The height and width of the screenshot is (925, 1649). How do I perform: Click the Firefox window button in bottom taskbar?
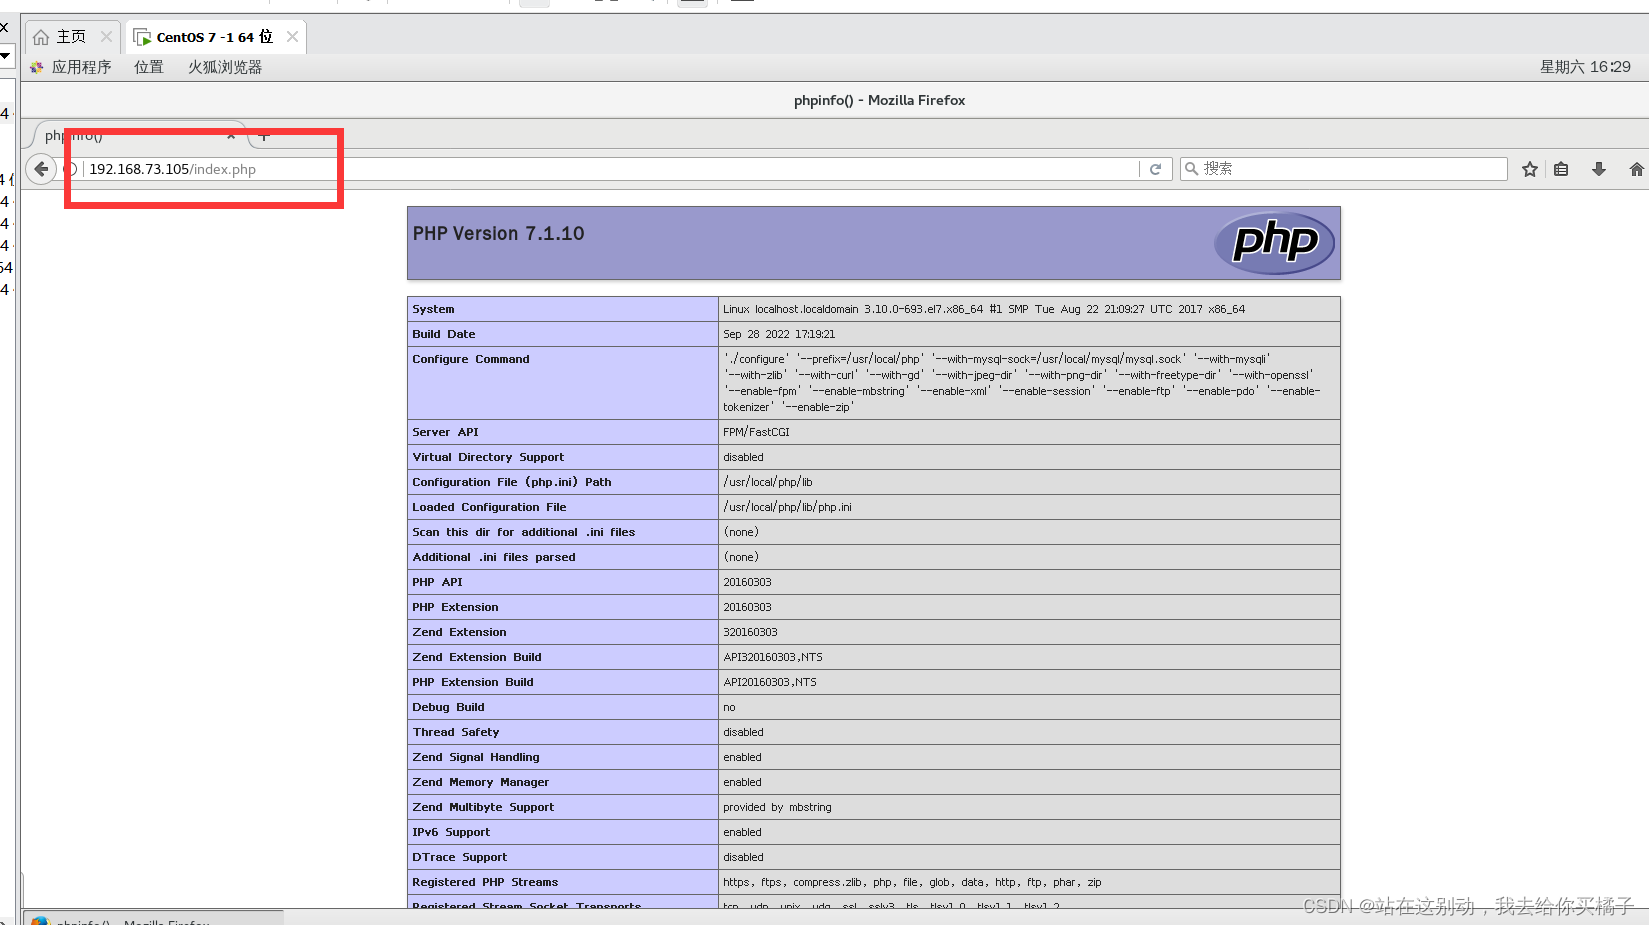120,919
